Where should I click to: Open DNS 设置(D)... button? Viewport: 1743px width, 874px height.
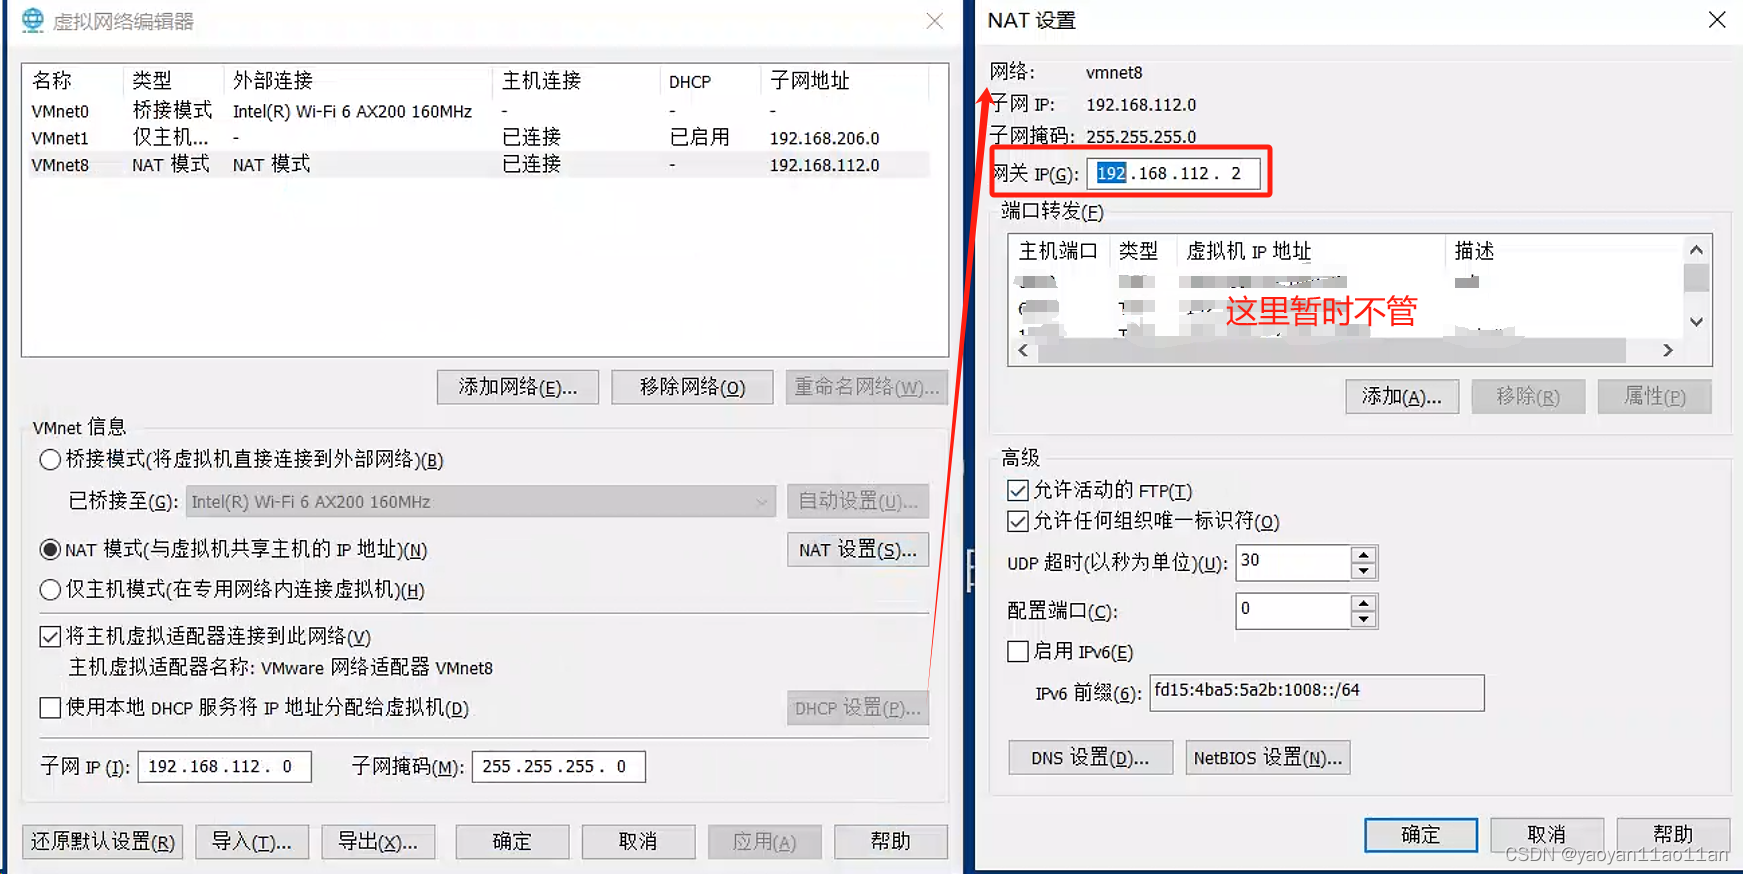pyautogui.click(x=1090, y=758)
